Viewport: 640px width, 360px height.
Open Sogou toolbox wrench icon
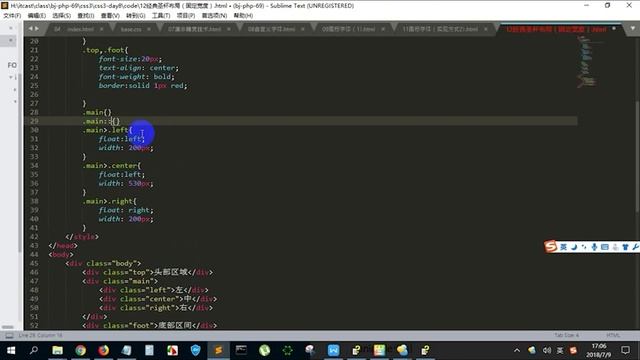coord(636,247)
